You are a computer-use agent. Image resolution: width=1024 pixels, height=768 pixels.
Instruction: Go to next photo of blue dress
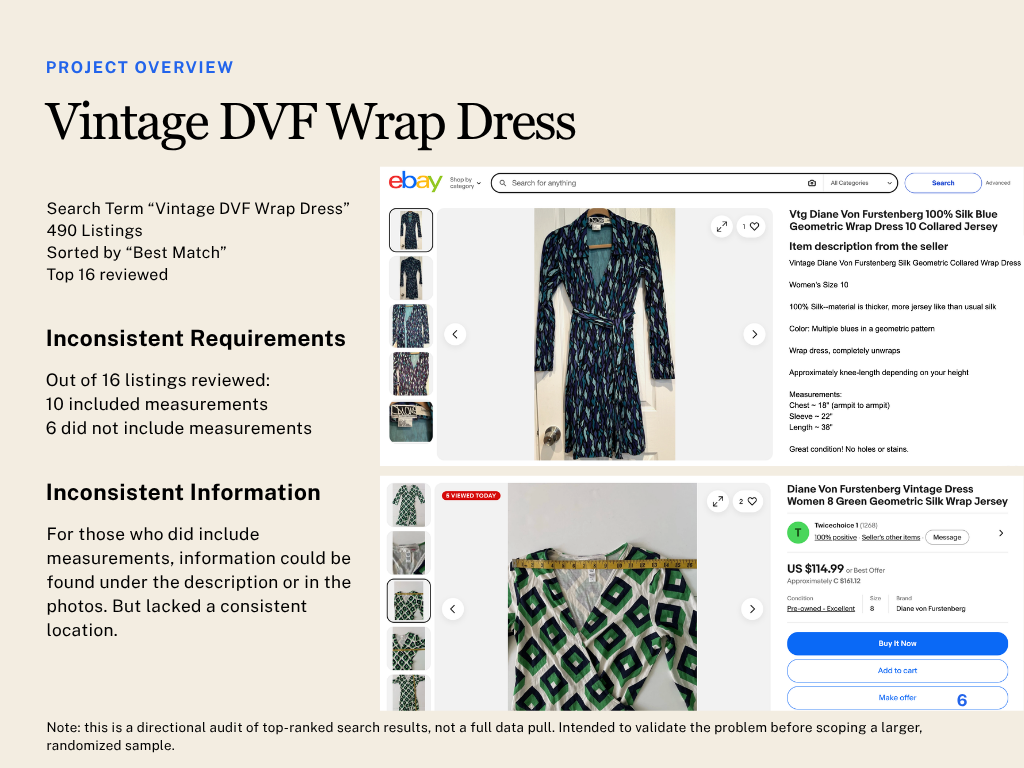pyautogui.click(x=754, y=334)
